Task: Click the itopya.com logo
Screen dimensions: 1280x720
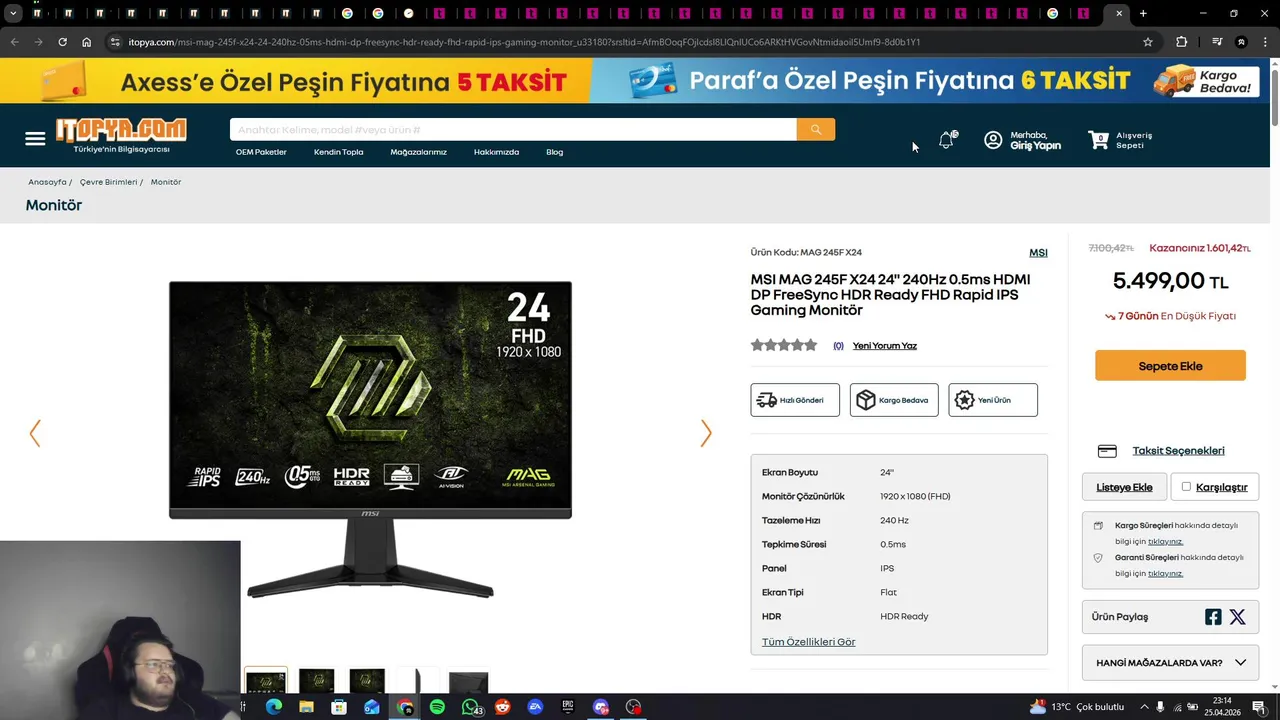Action: (121, 135)
